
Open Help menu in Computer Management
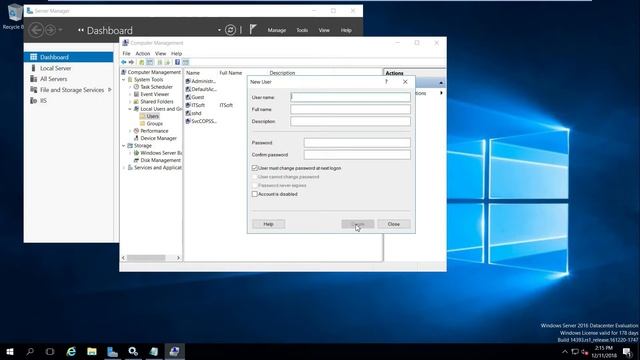point(176,53)
